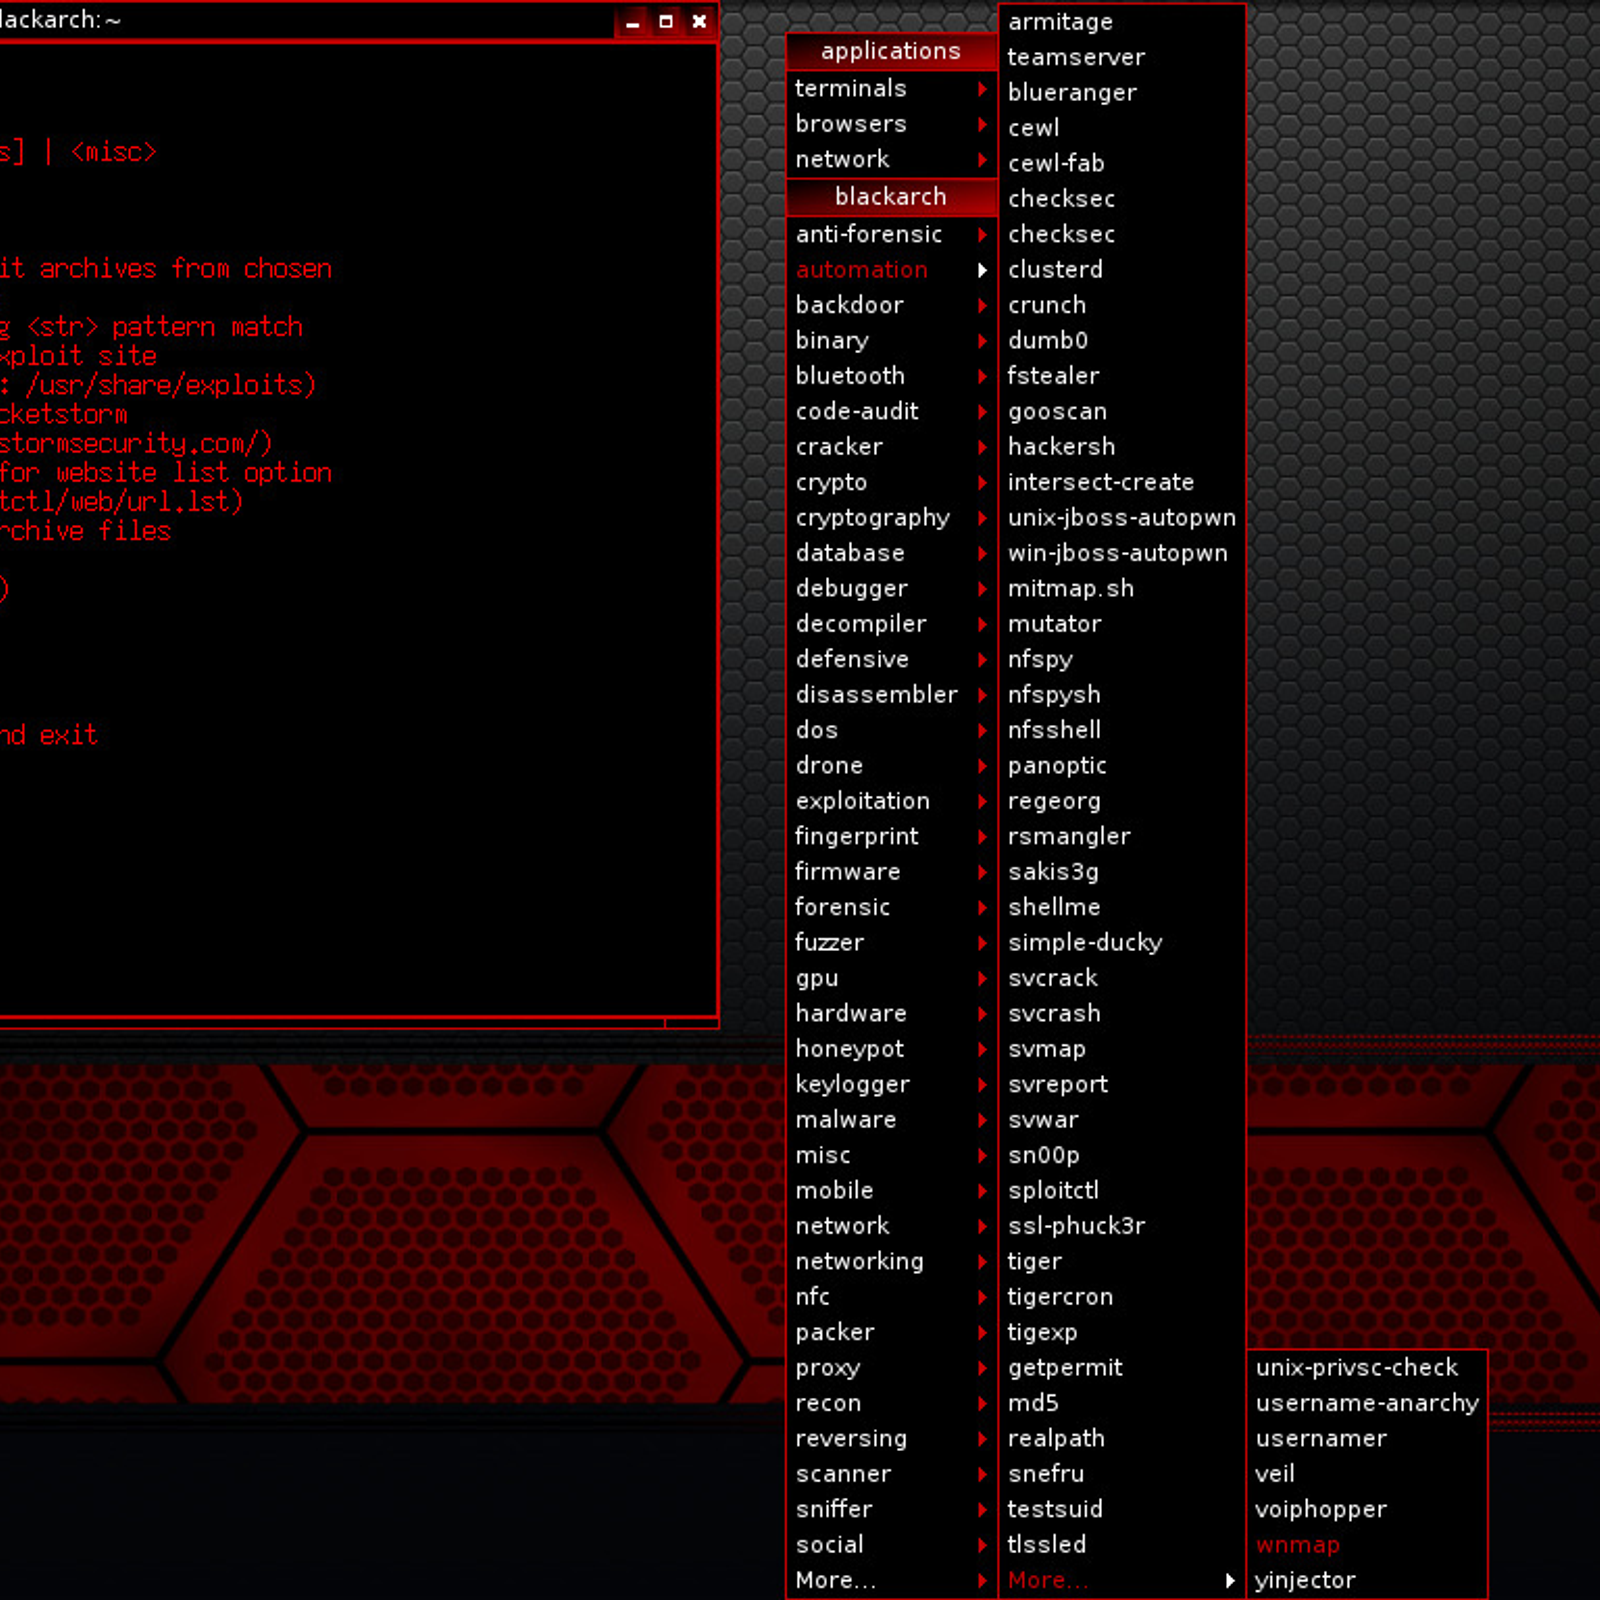Open the binary category
Image resolution: width=1600 pixels, height=1600 pixels.
[x=892, y=341]
